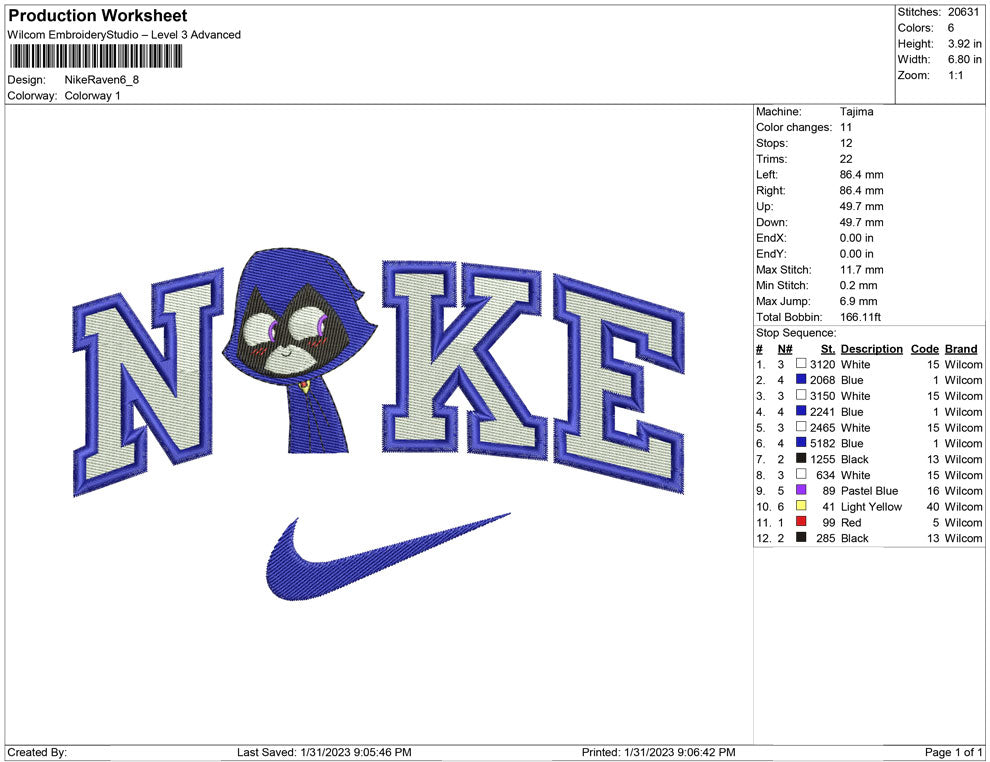Click the stitch count 1255 in row 7
990x762 pixels.
[822, 459]
